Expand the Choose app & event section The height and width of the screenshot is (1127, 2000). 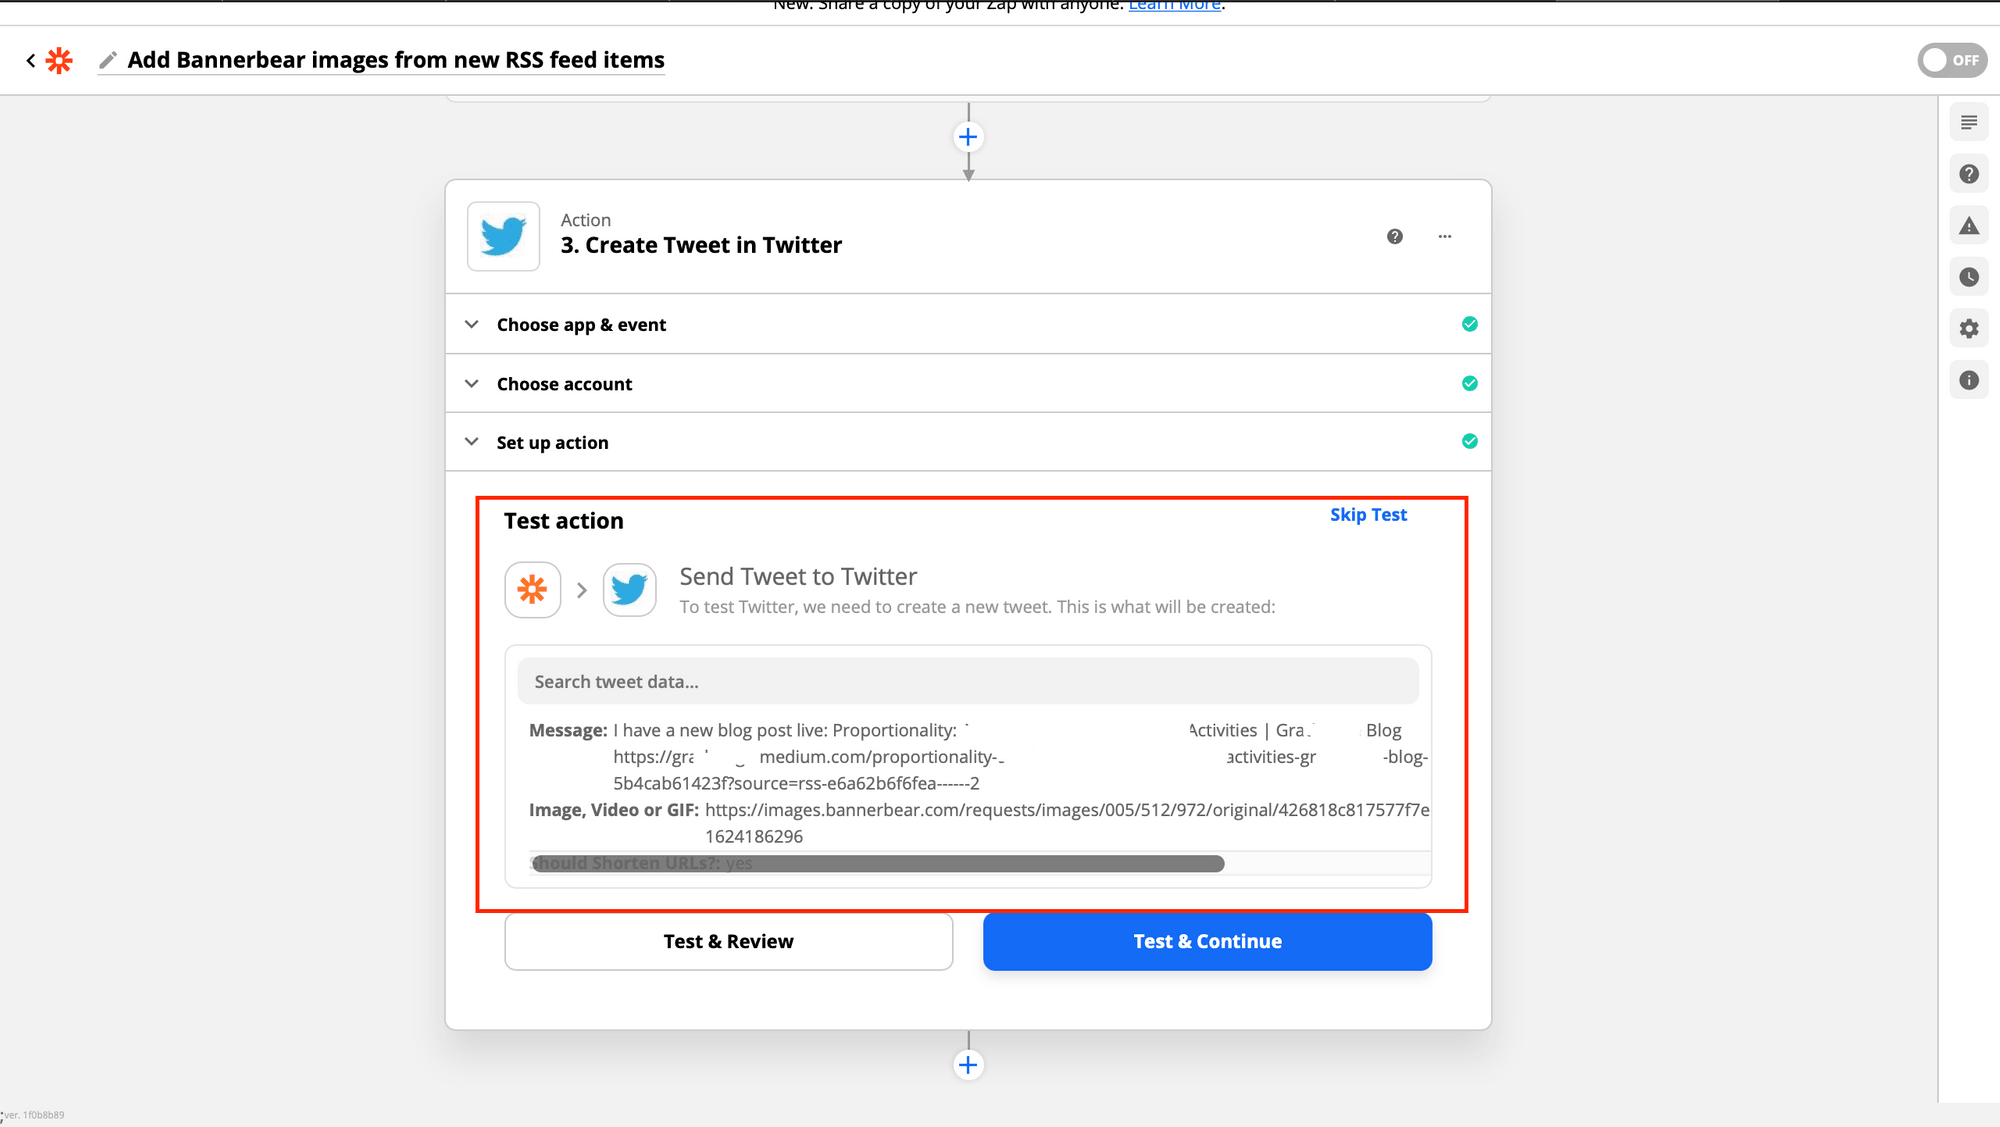(x=968, y=325)
